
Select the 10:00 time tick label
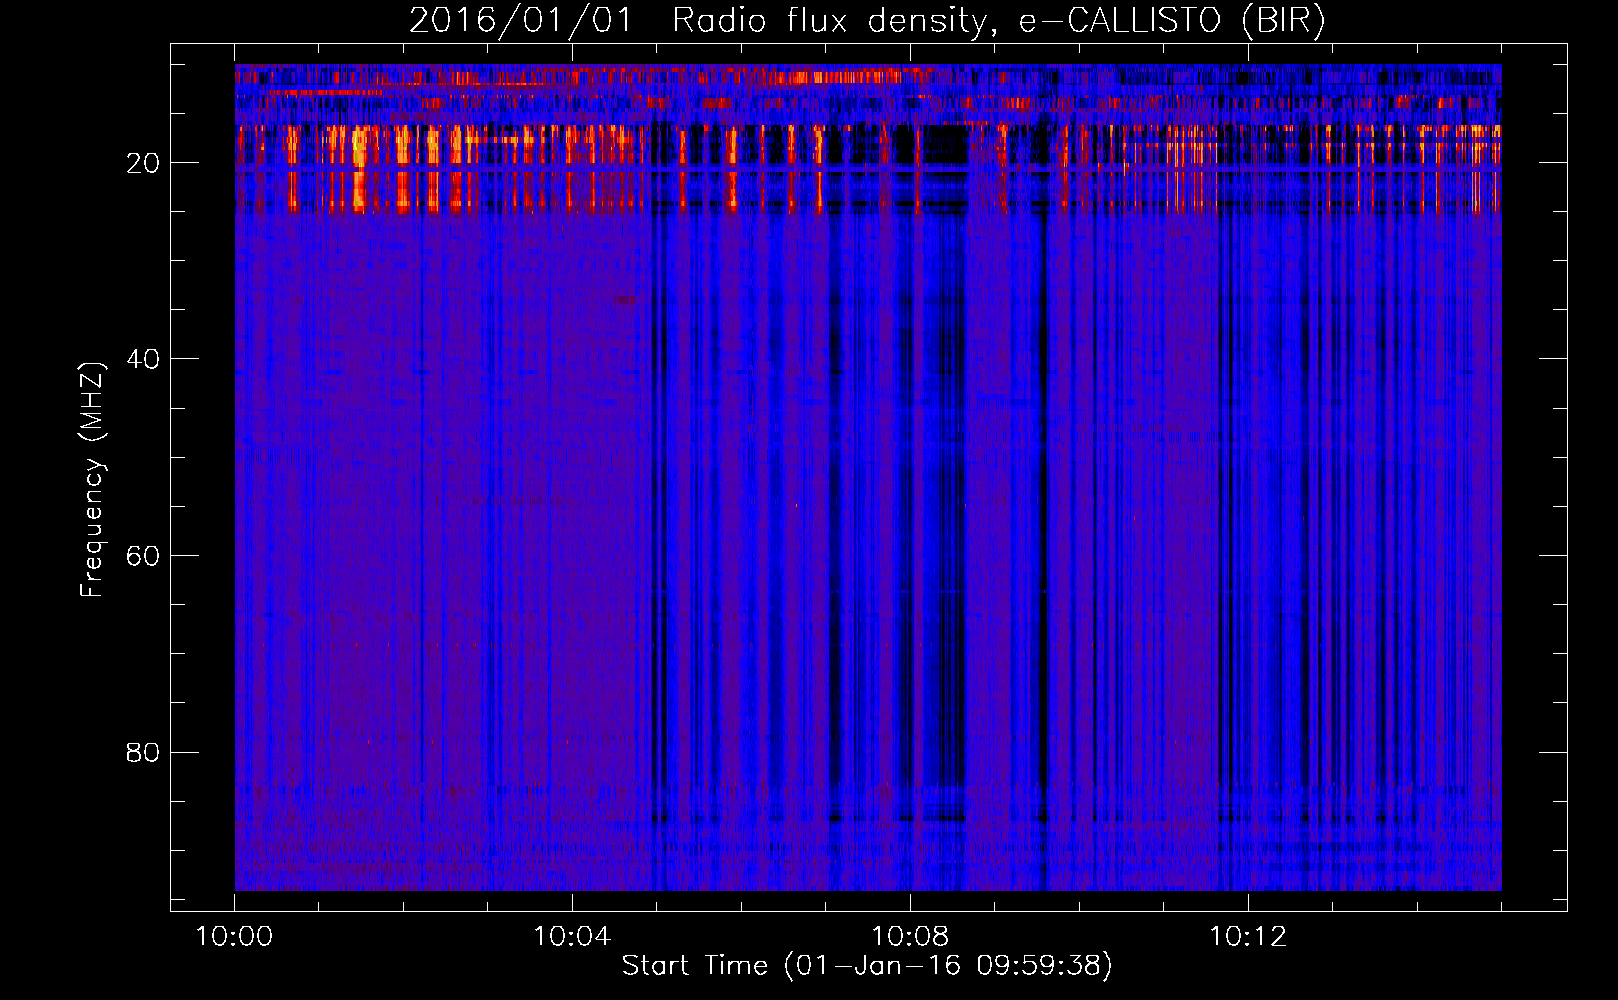tap(234, 937)
